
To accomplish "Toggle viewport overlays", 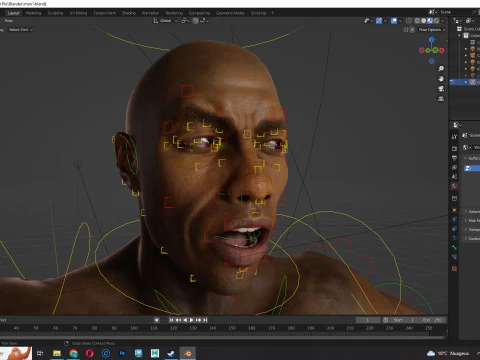I will tap(394, 21).
